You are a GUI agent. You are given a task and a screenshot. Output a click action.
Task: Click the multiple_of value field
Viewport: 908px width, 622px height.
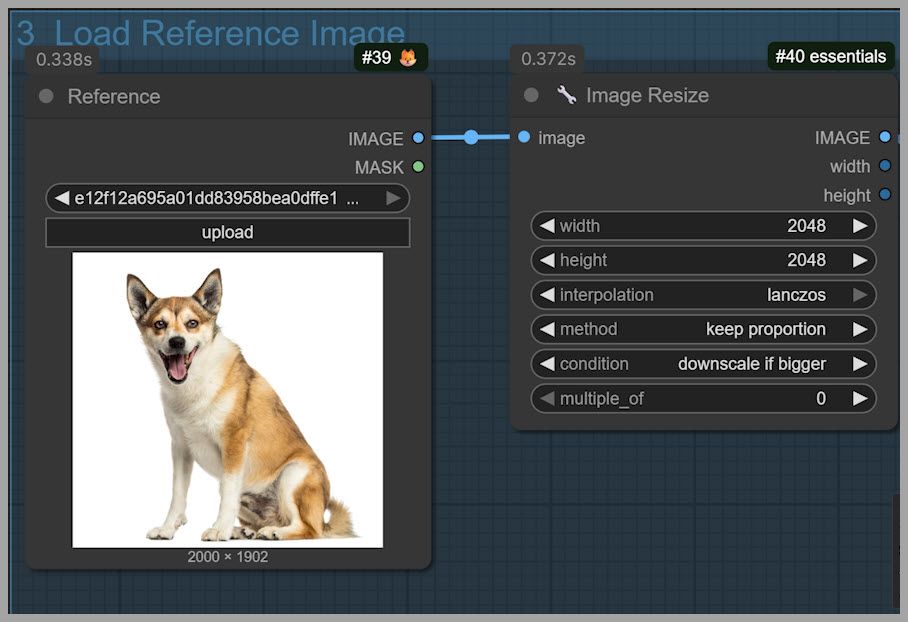(x=703, y=398)
